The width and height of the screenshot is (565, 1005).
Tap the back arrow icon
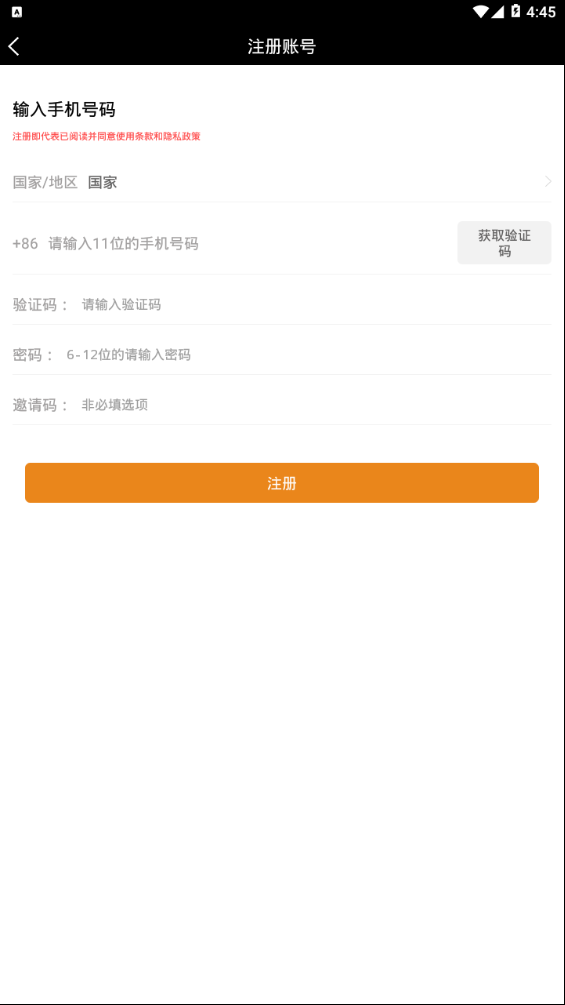[x=14, y=46]
